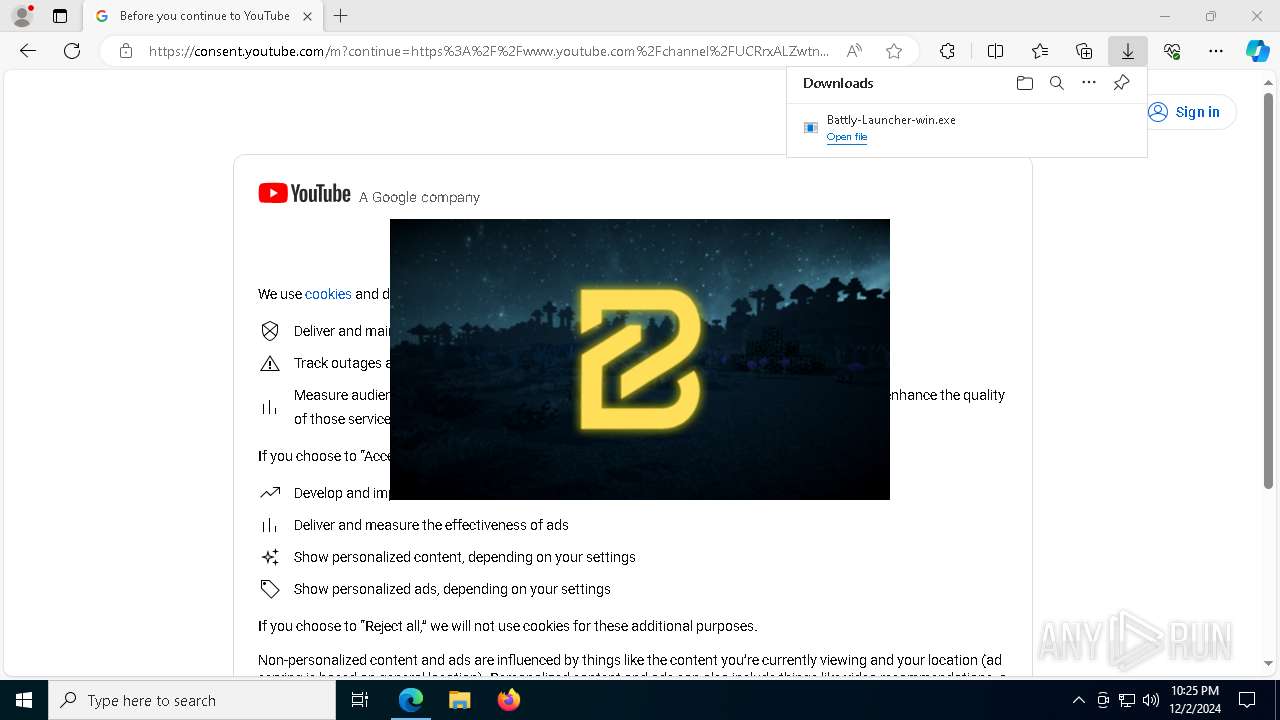Click the Battly-Launcher-win.exe file name

click(x=891, y=120)
